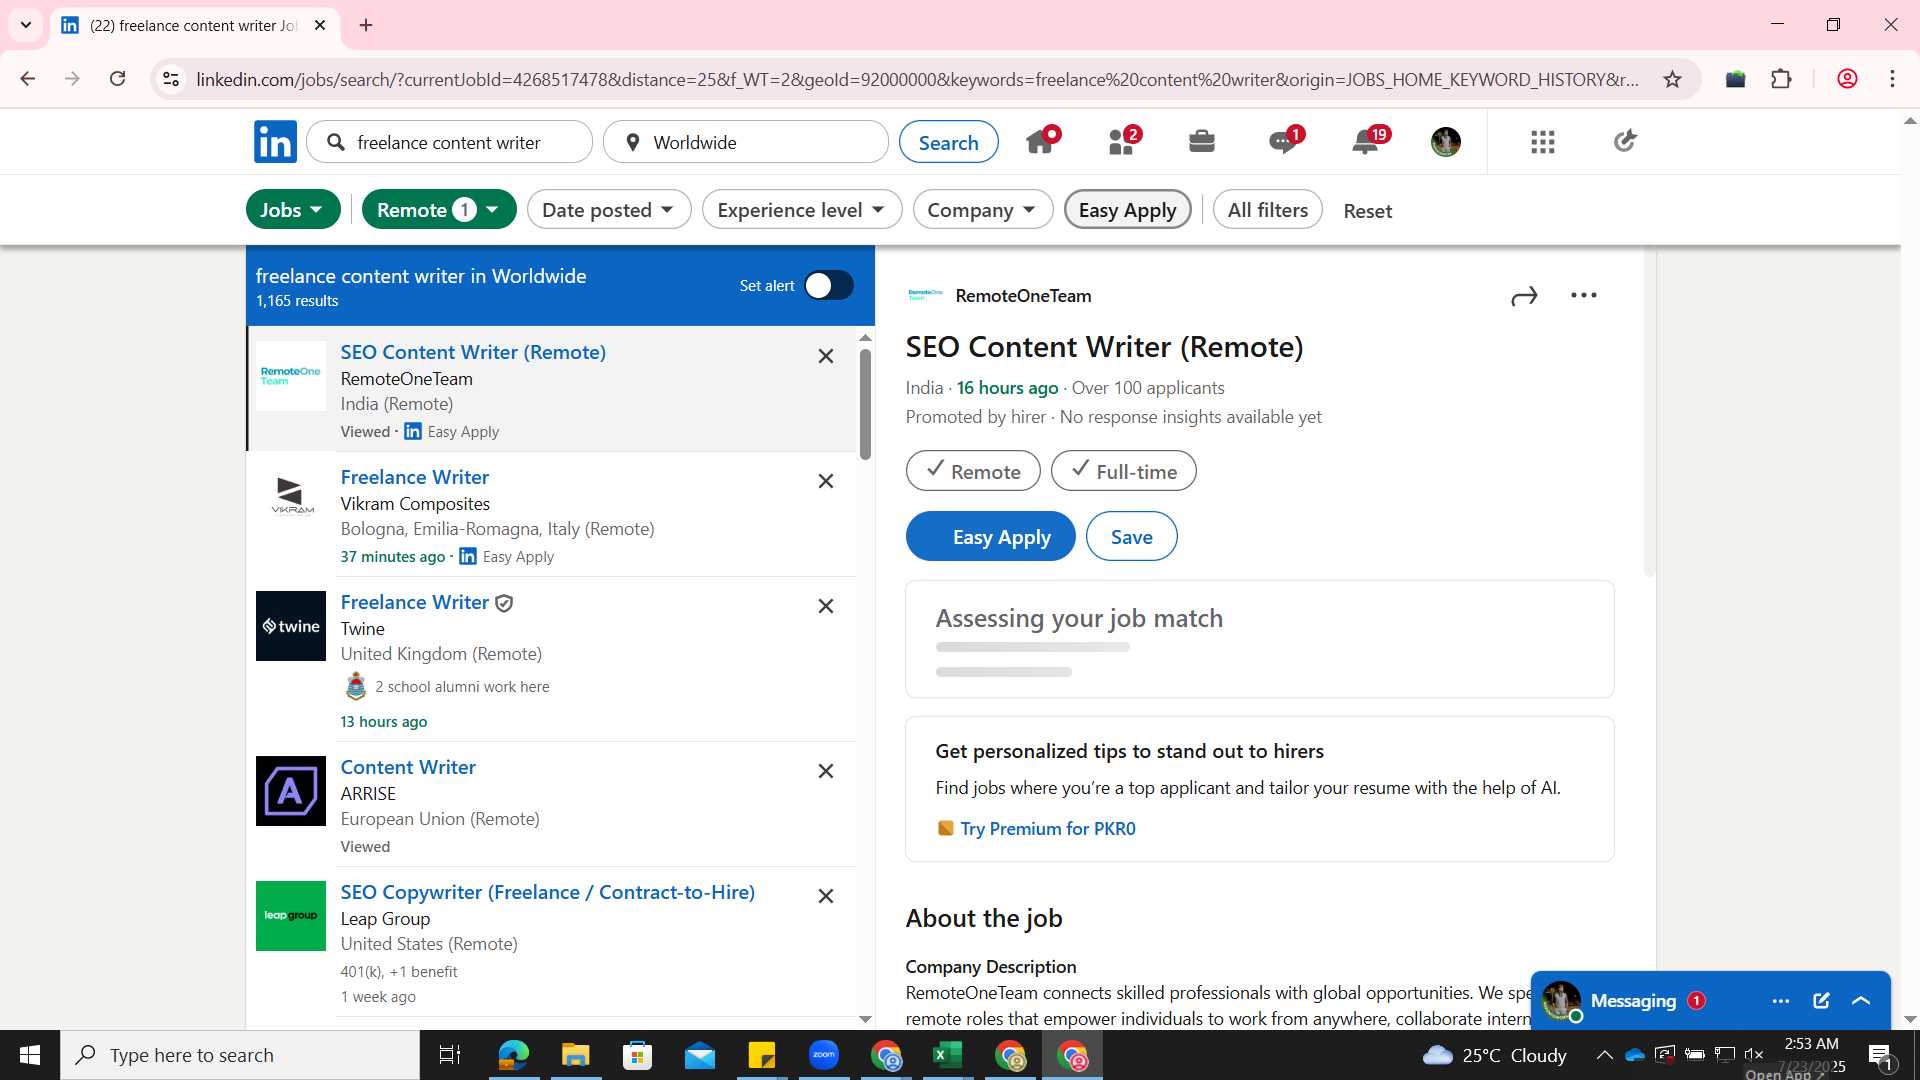The image size is (1920, 1080).
Task: Click the Leap Group logo thumbnail
Action: (x=291, y=916)
